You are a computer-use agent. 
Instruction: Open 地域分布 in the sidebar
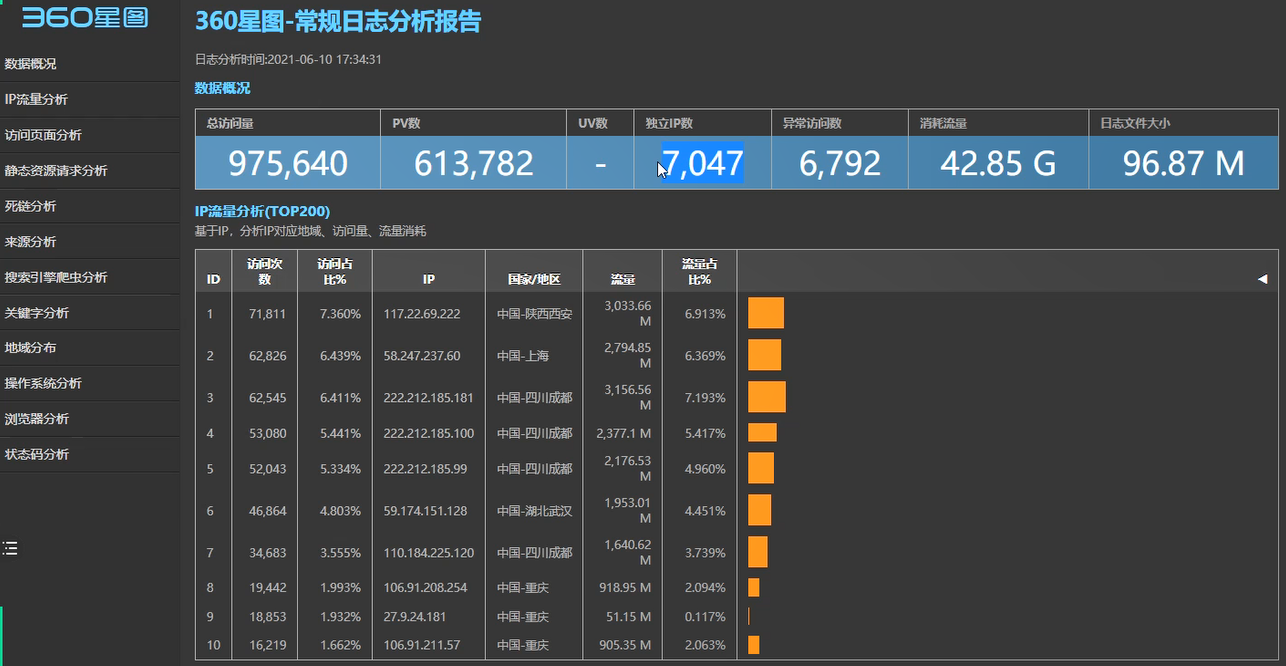point(31,348)
